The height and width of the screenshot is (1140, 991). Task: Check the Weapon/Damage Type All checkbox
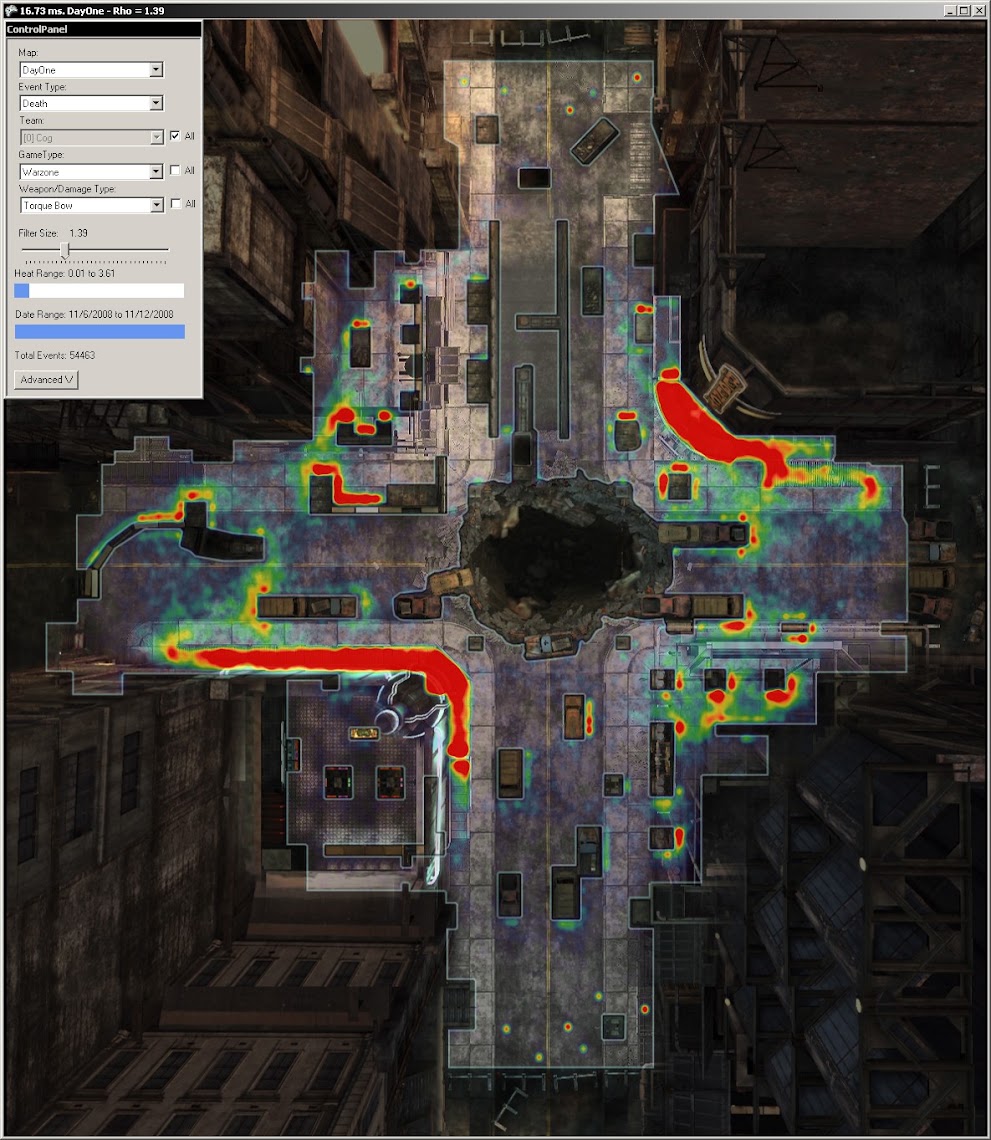click(x=174, y=204)
